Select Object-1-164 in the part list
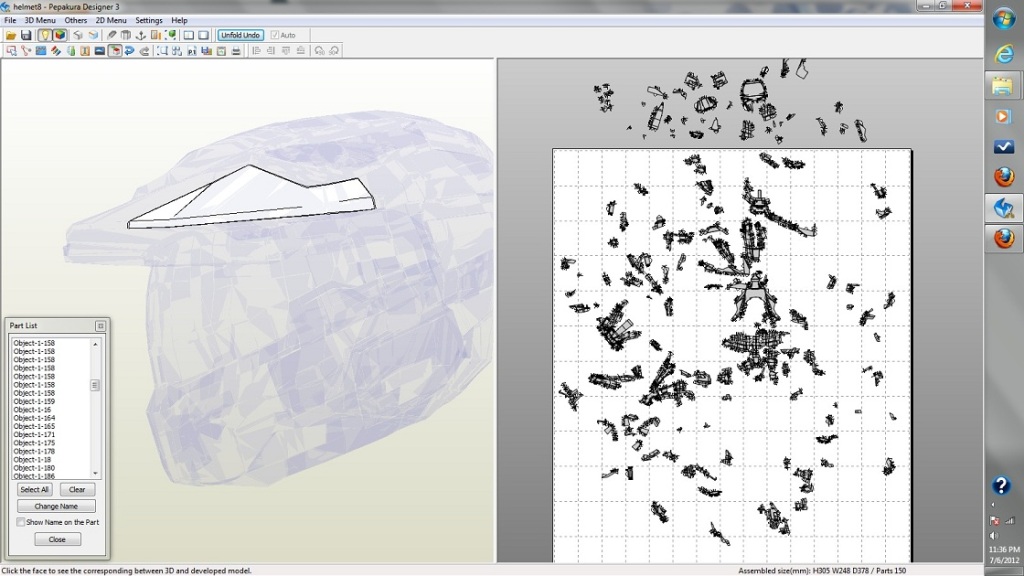 [x=34, y=418]
